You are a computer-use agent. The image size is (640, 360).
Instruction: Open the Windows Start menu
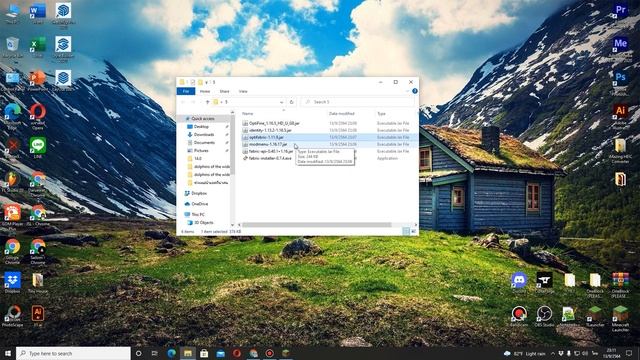(8, 353)
